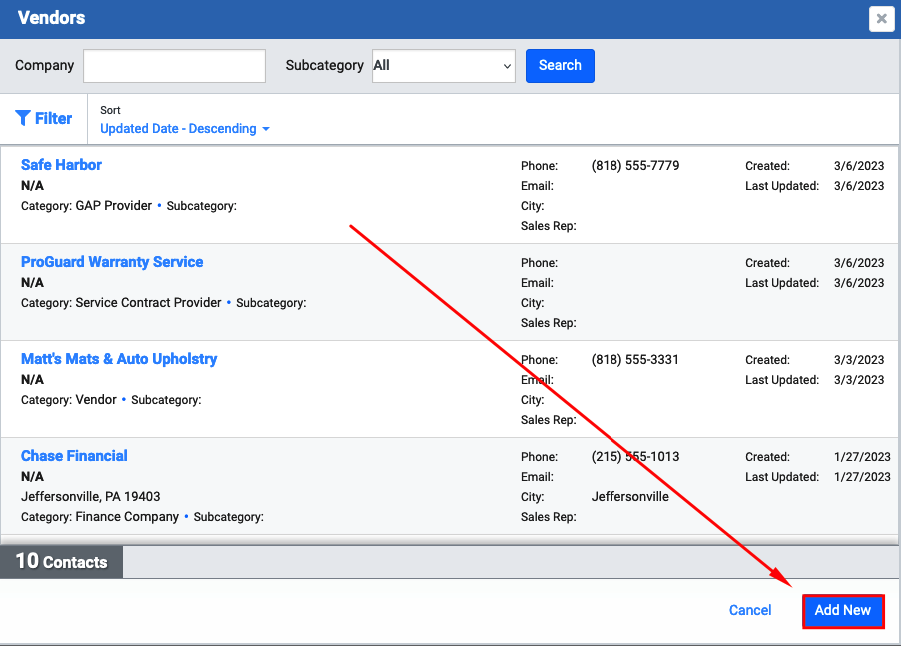
Task: Click Jeffersonville city value for Chase Financial
Action: tap(630, 497)
